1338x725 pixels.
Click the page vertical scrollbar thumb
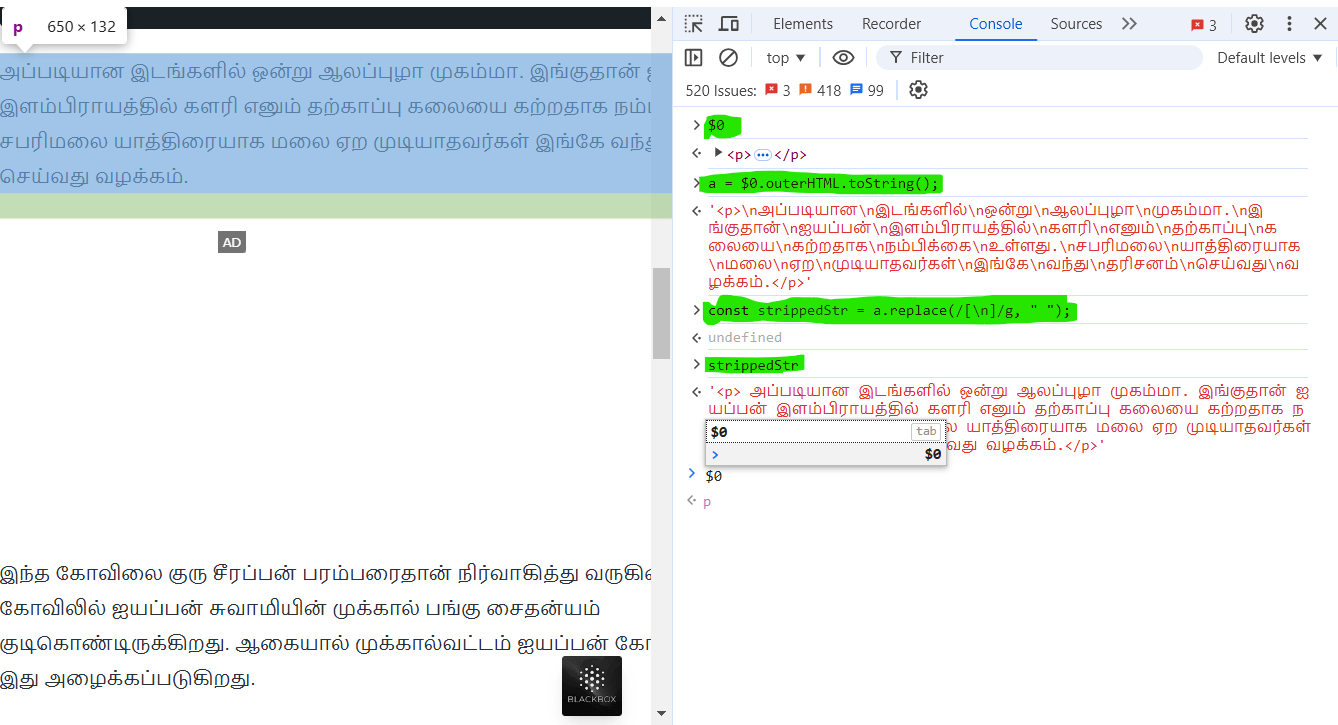tap(661, 313)
